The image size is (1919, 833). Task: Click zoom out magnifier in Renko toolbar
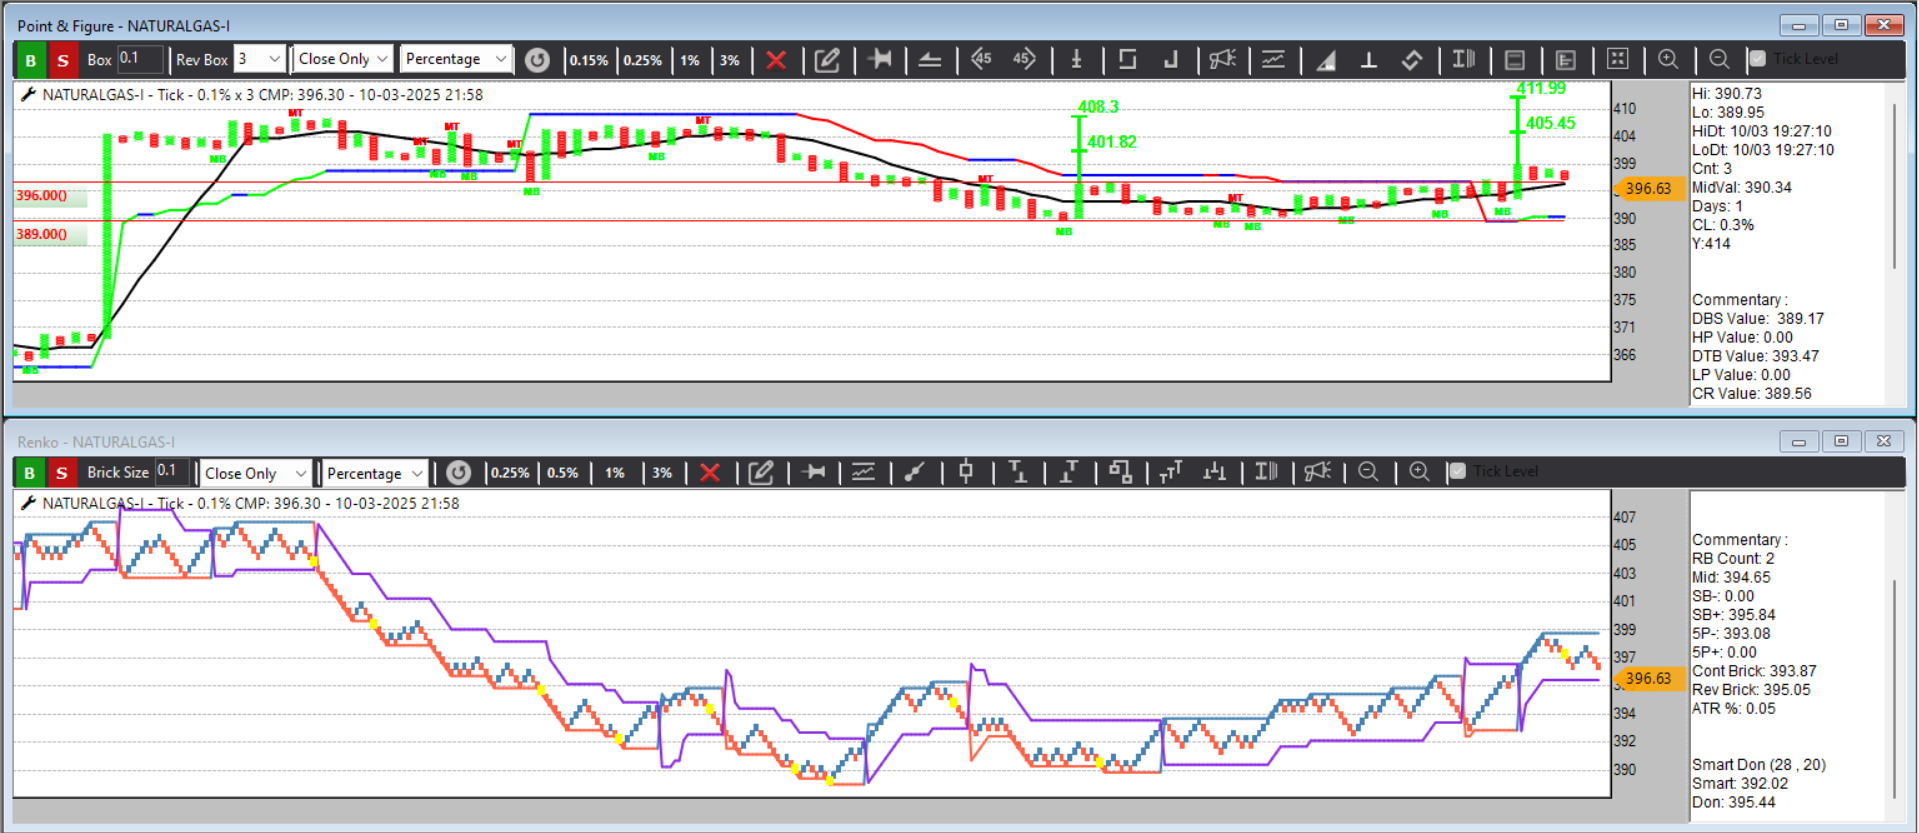coord(1368,471)
